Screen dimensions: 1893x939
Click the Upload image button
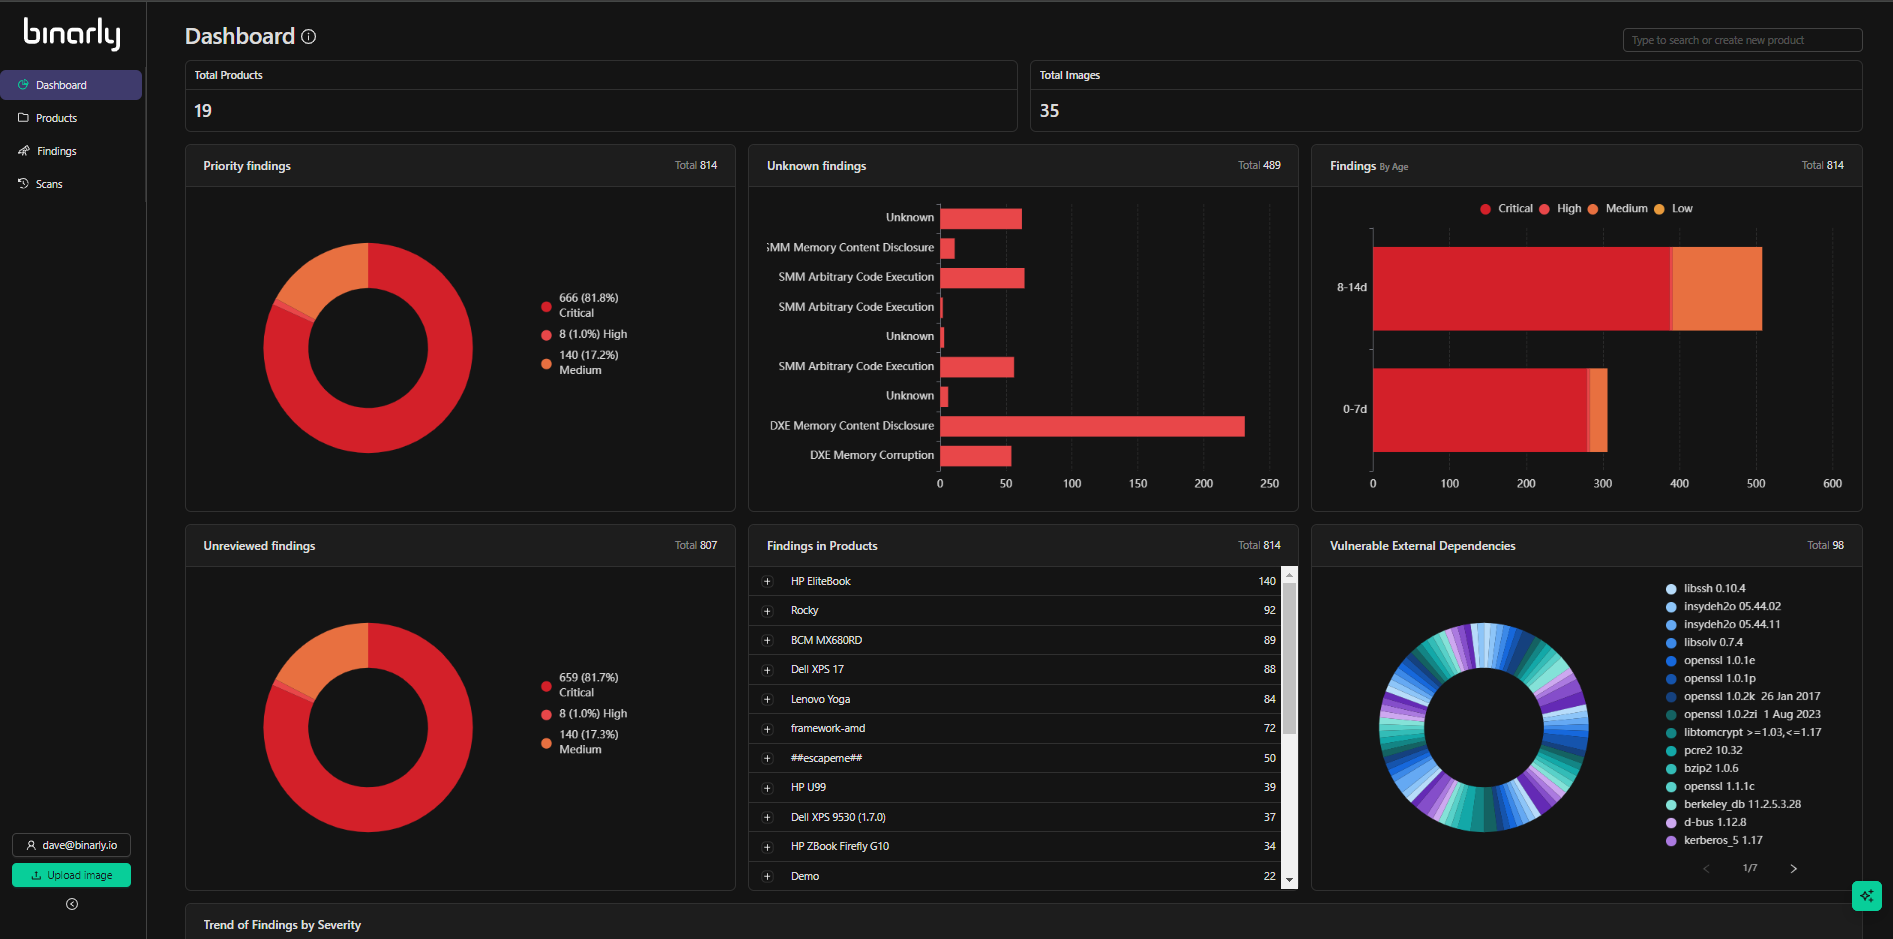click(71, 875)
